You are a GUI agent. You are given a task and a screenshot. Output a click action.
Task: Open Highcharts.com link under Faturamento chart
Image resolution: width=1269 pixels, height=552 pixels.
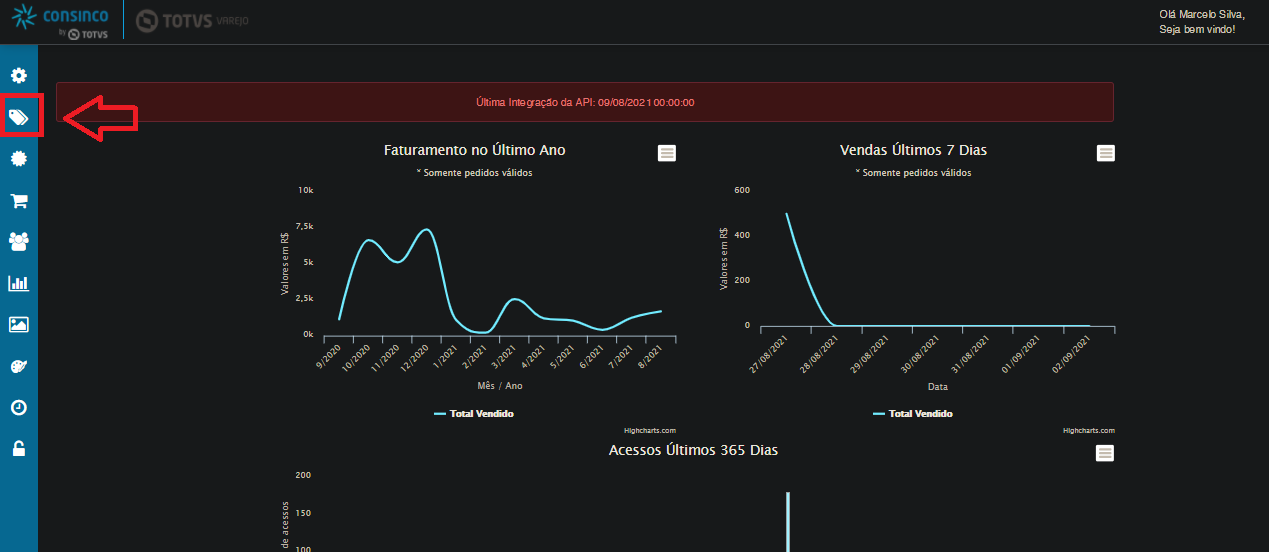pos(650,431)
